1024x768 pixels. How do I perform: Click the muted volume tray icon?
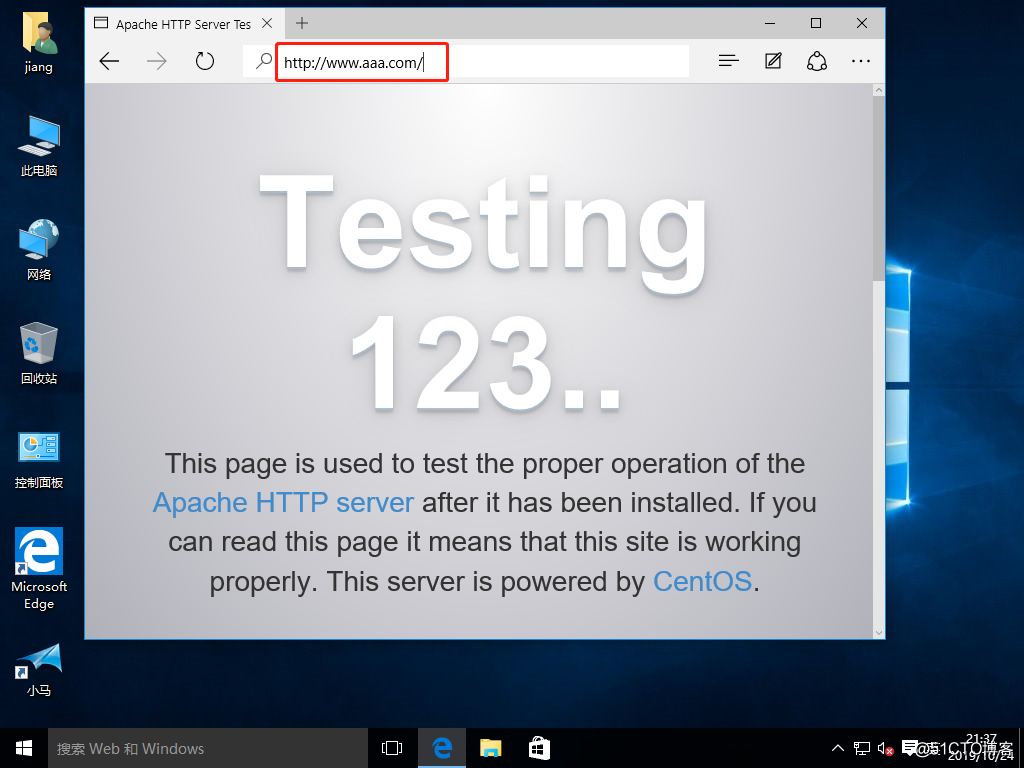click(886, 748)
